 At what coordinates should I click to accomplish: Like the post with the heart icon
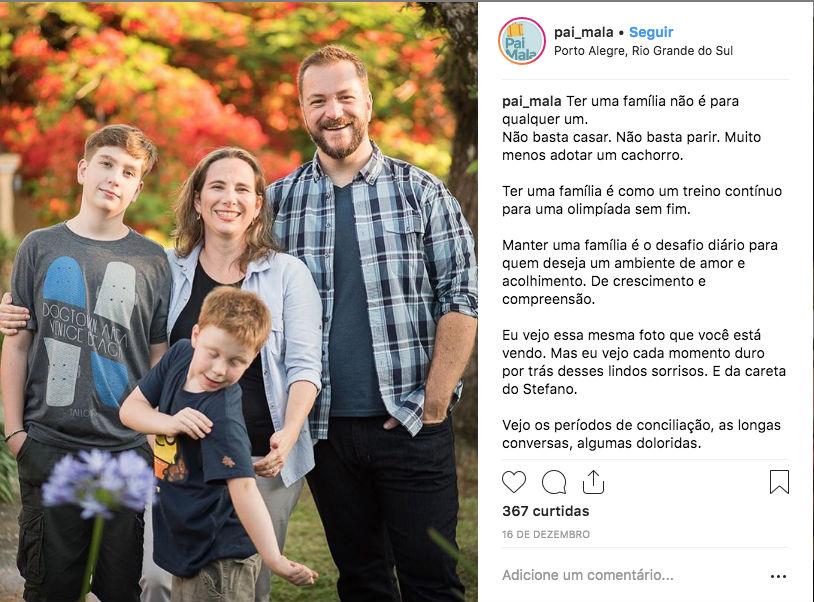514,482
